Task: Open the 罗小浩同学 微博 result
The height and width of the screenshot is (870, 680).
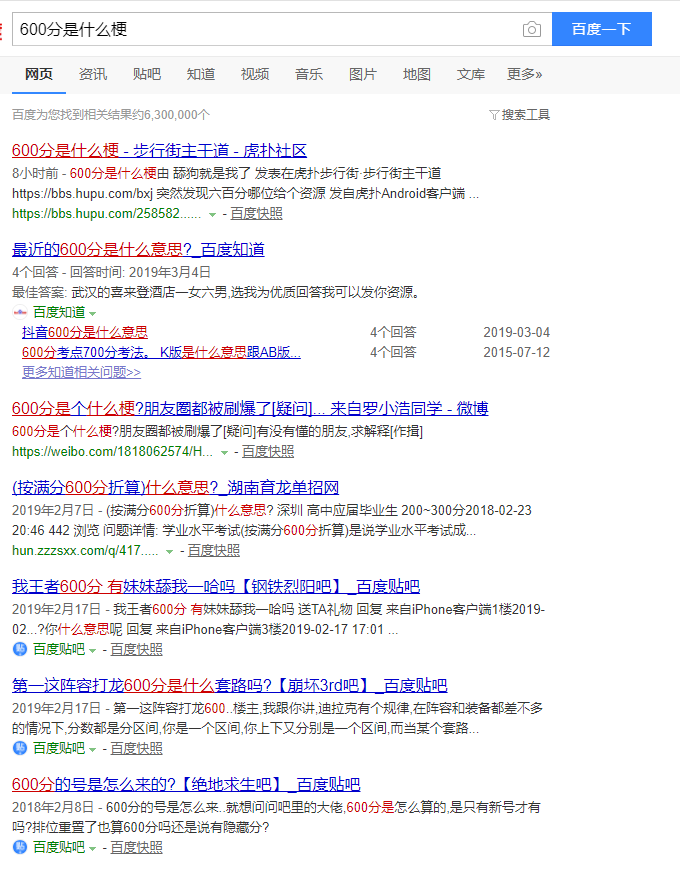Action: click(x=250, y=409)
